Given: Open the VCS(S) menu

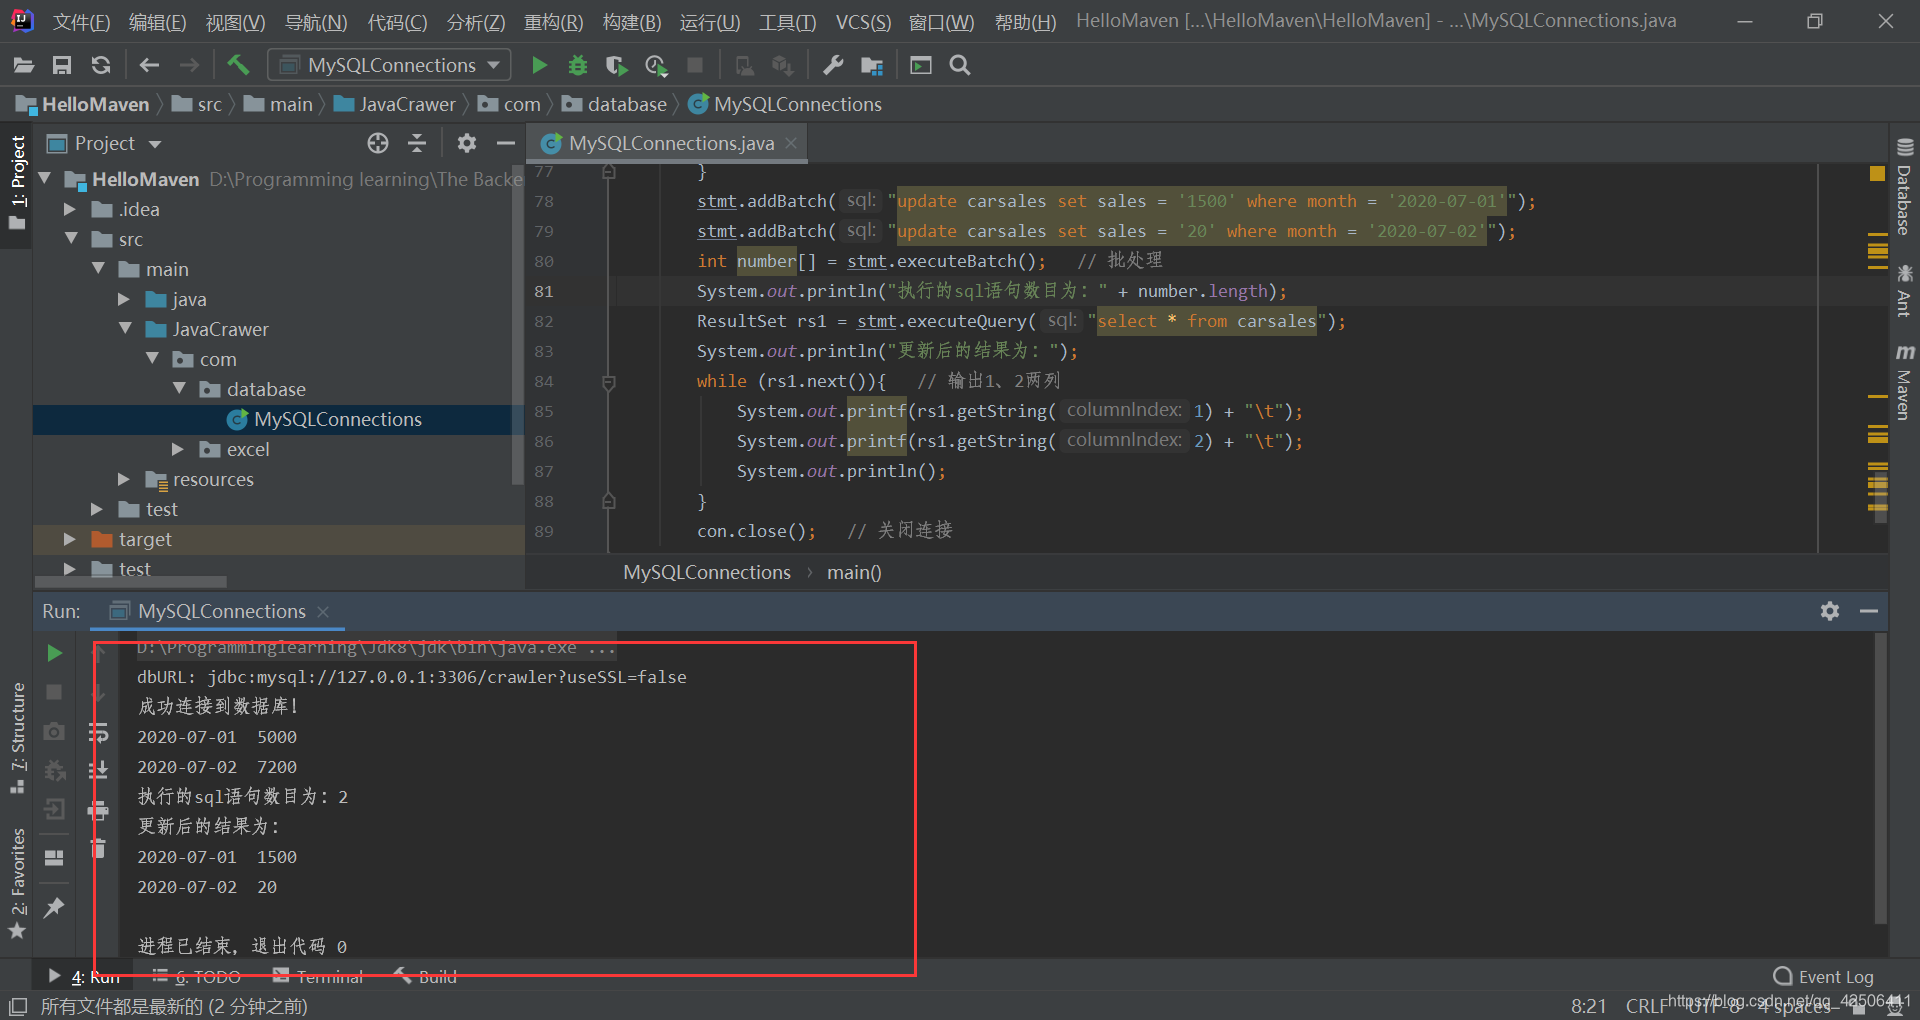Looking at the screenshot, I should [x=863, y=22].
